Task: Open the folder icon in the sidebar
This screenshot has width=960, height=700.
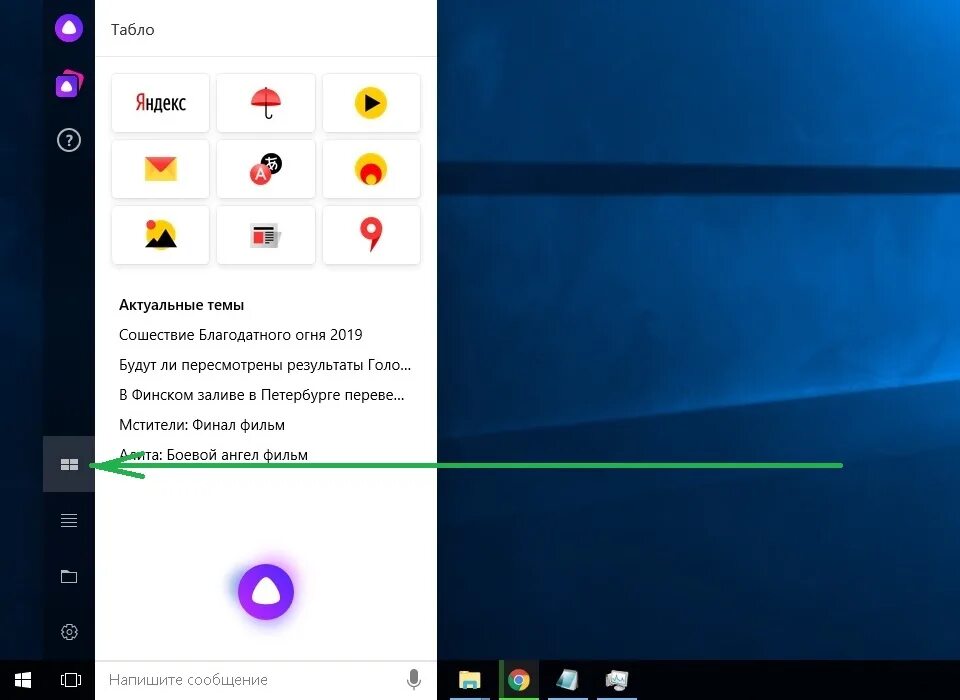Action: [x=69, y=576]
